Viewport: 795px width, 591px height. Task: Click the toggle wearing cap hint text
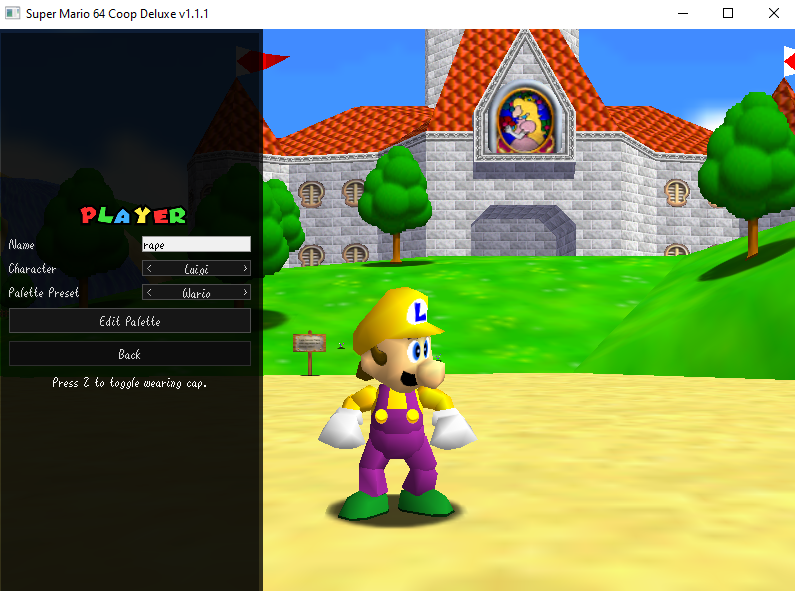(130, 383)
